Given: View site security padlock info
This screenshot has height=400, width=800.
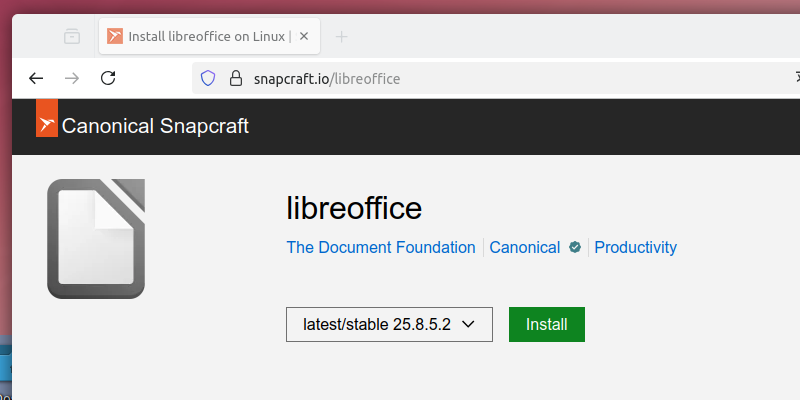Looking at the screenshot, I should point(236,77).
